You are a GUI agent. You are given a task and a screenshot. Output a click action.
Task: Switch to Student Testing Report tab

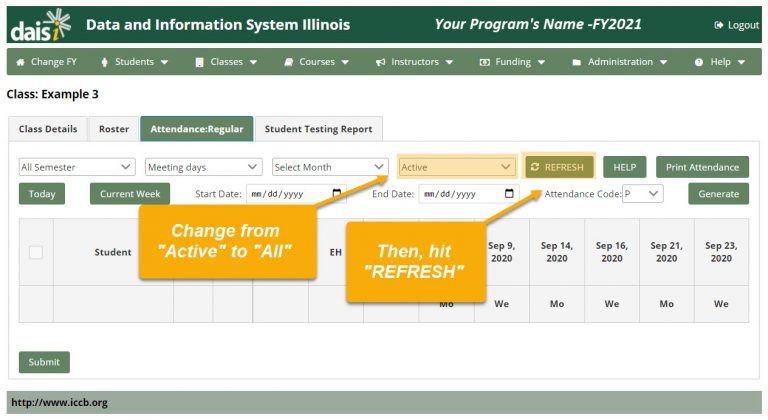(x=318, y=129)
